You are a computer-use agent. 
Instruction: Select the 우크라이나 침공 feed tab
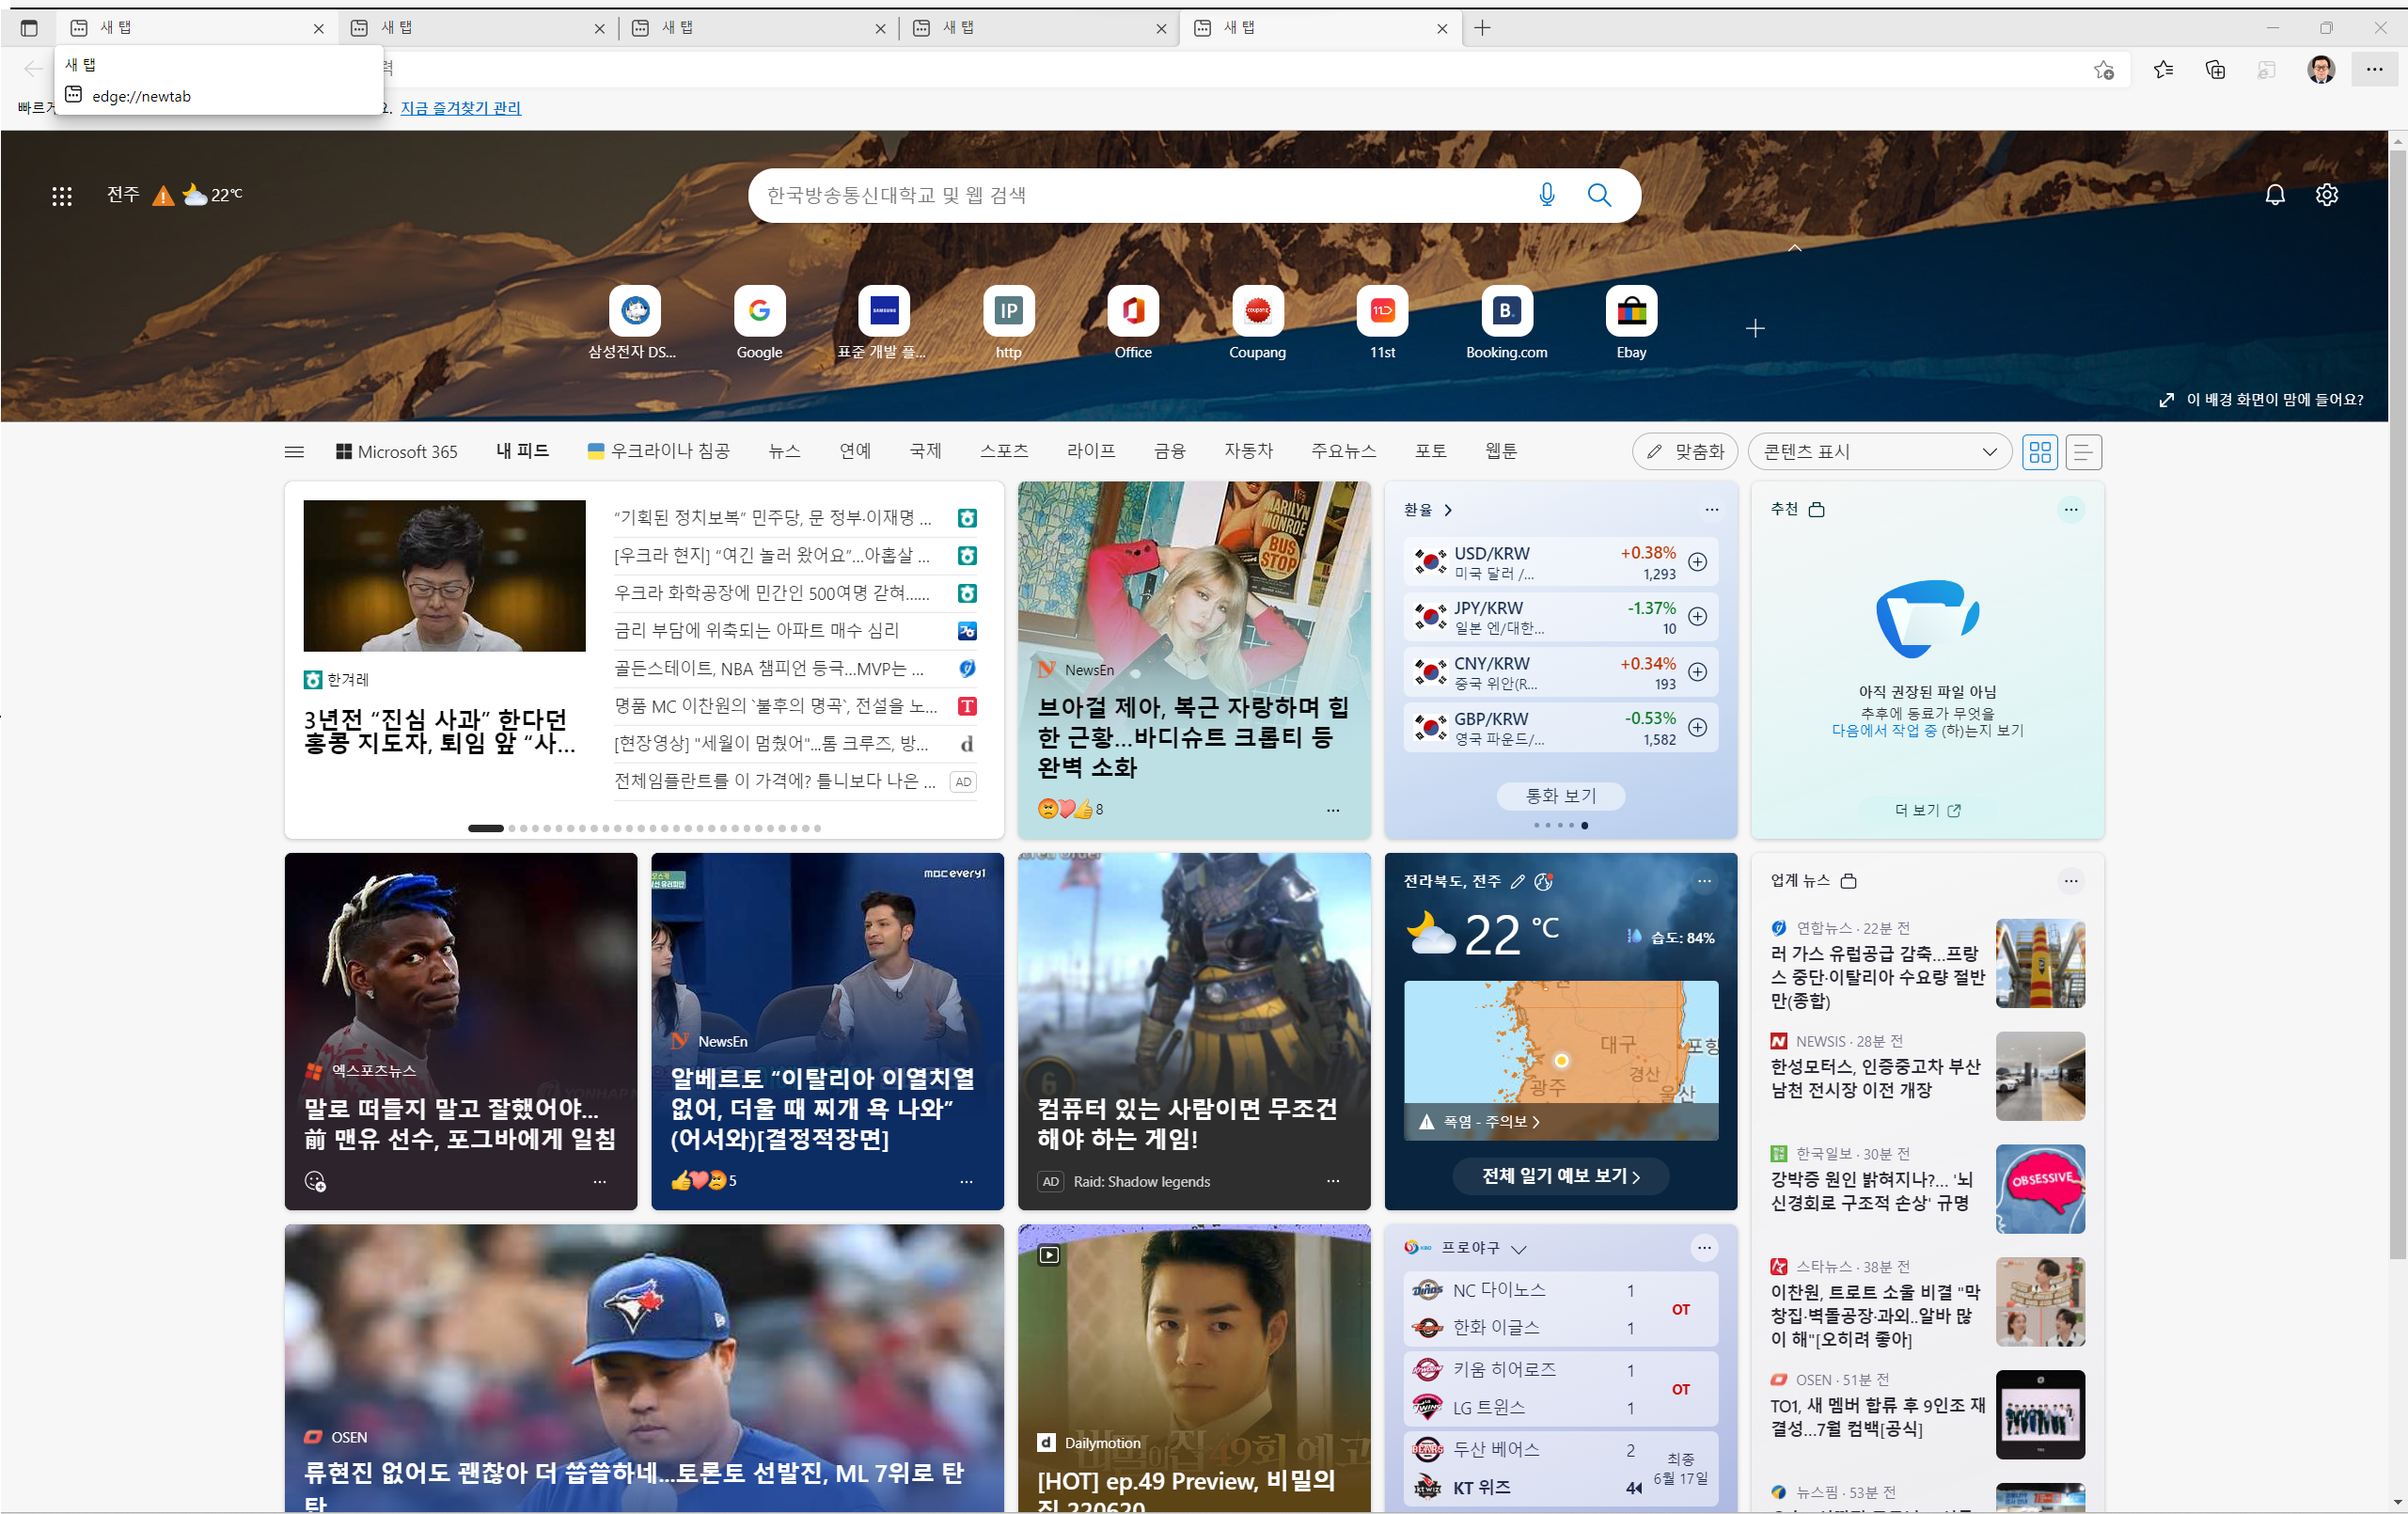tap(659, 451)
